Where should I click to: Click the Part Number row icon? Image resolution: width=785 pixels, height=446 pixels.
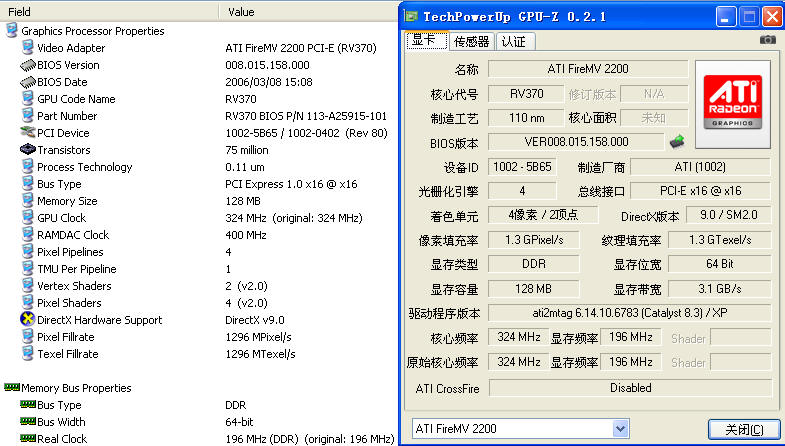pyautogui.click(x=28, y=116)
